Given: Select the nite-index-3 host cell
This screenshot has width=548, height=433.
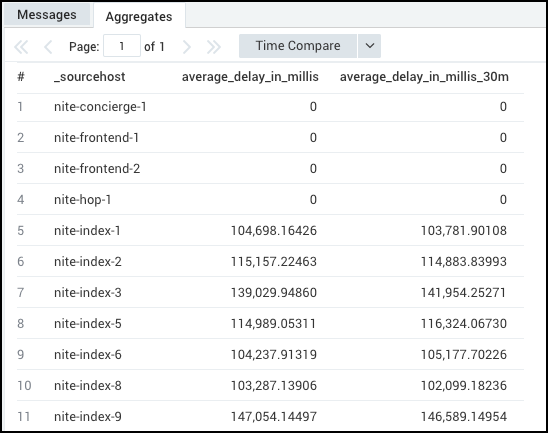Looking at the screenshot, I should point(88,293).
